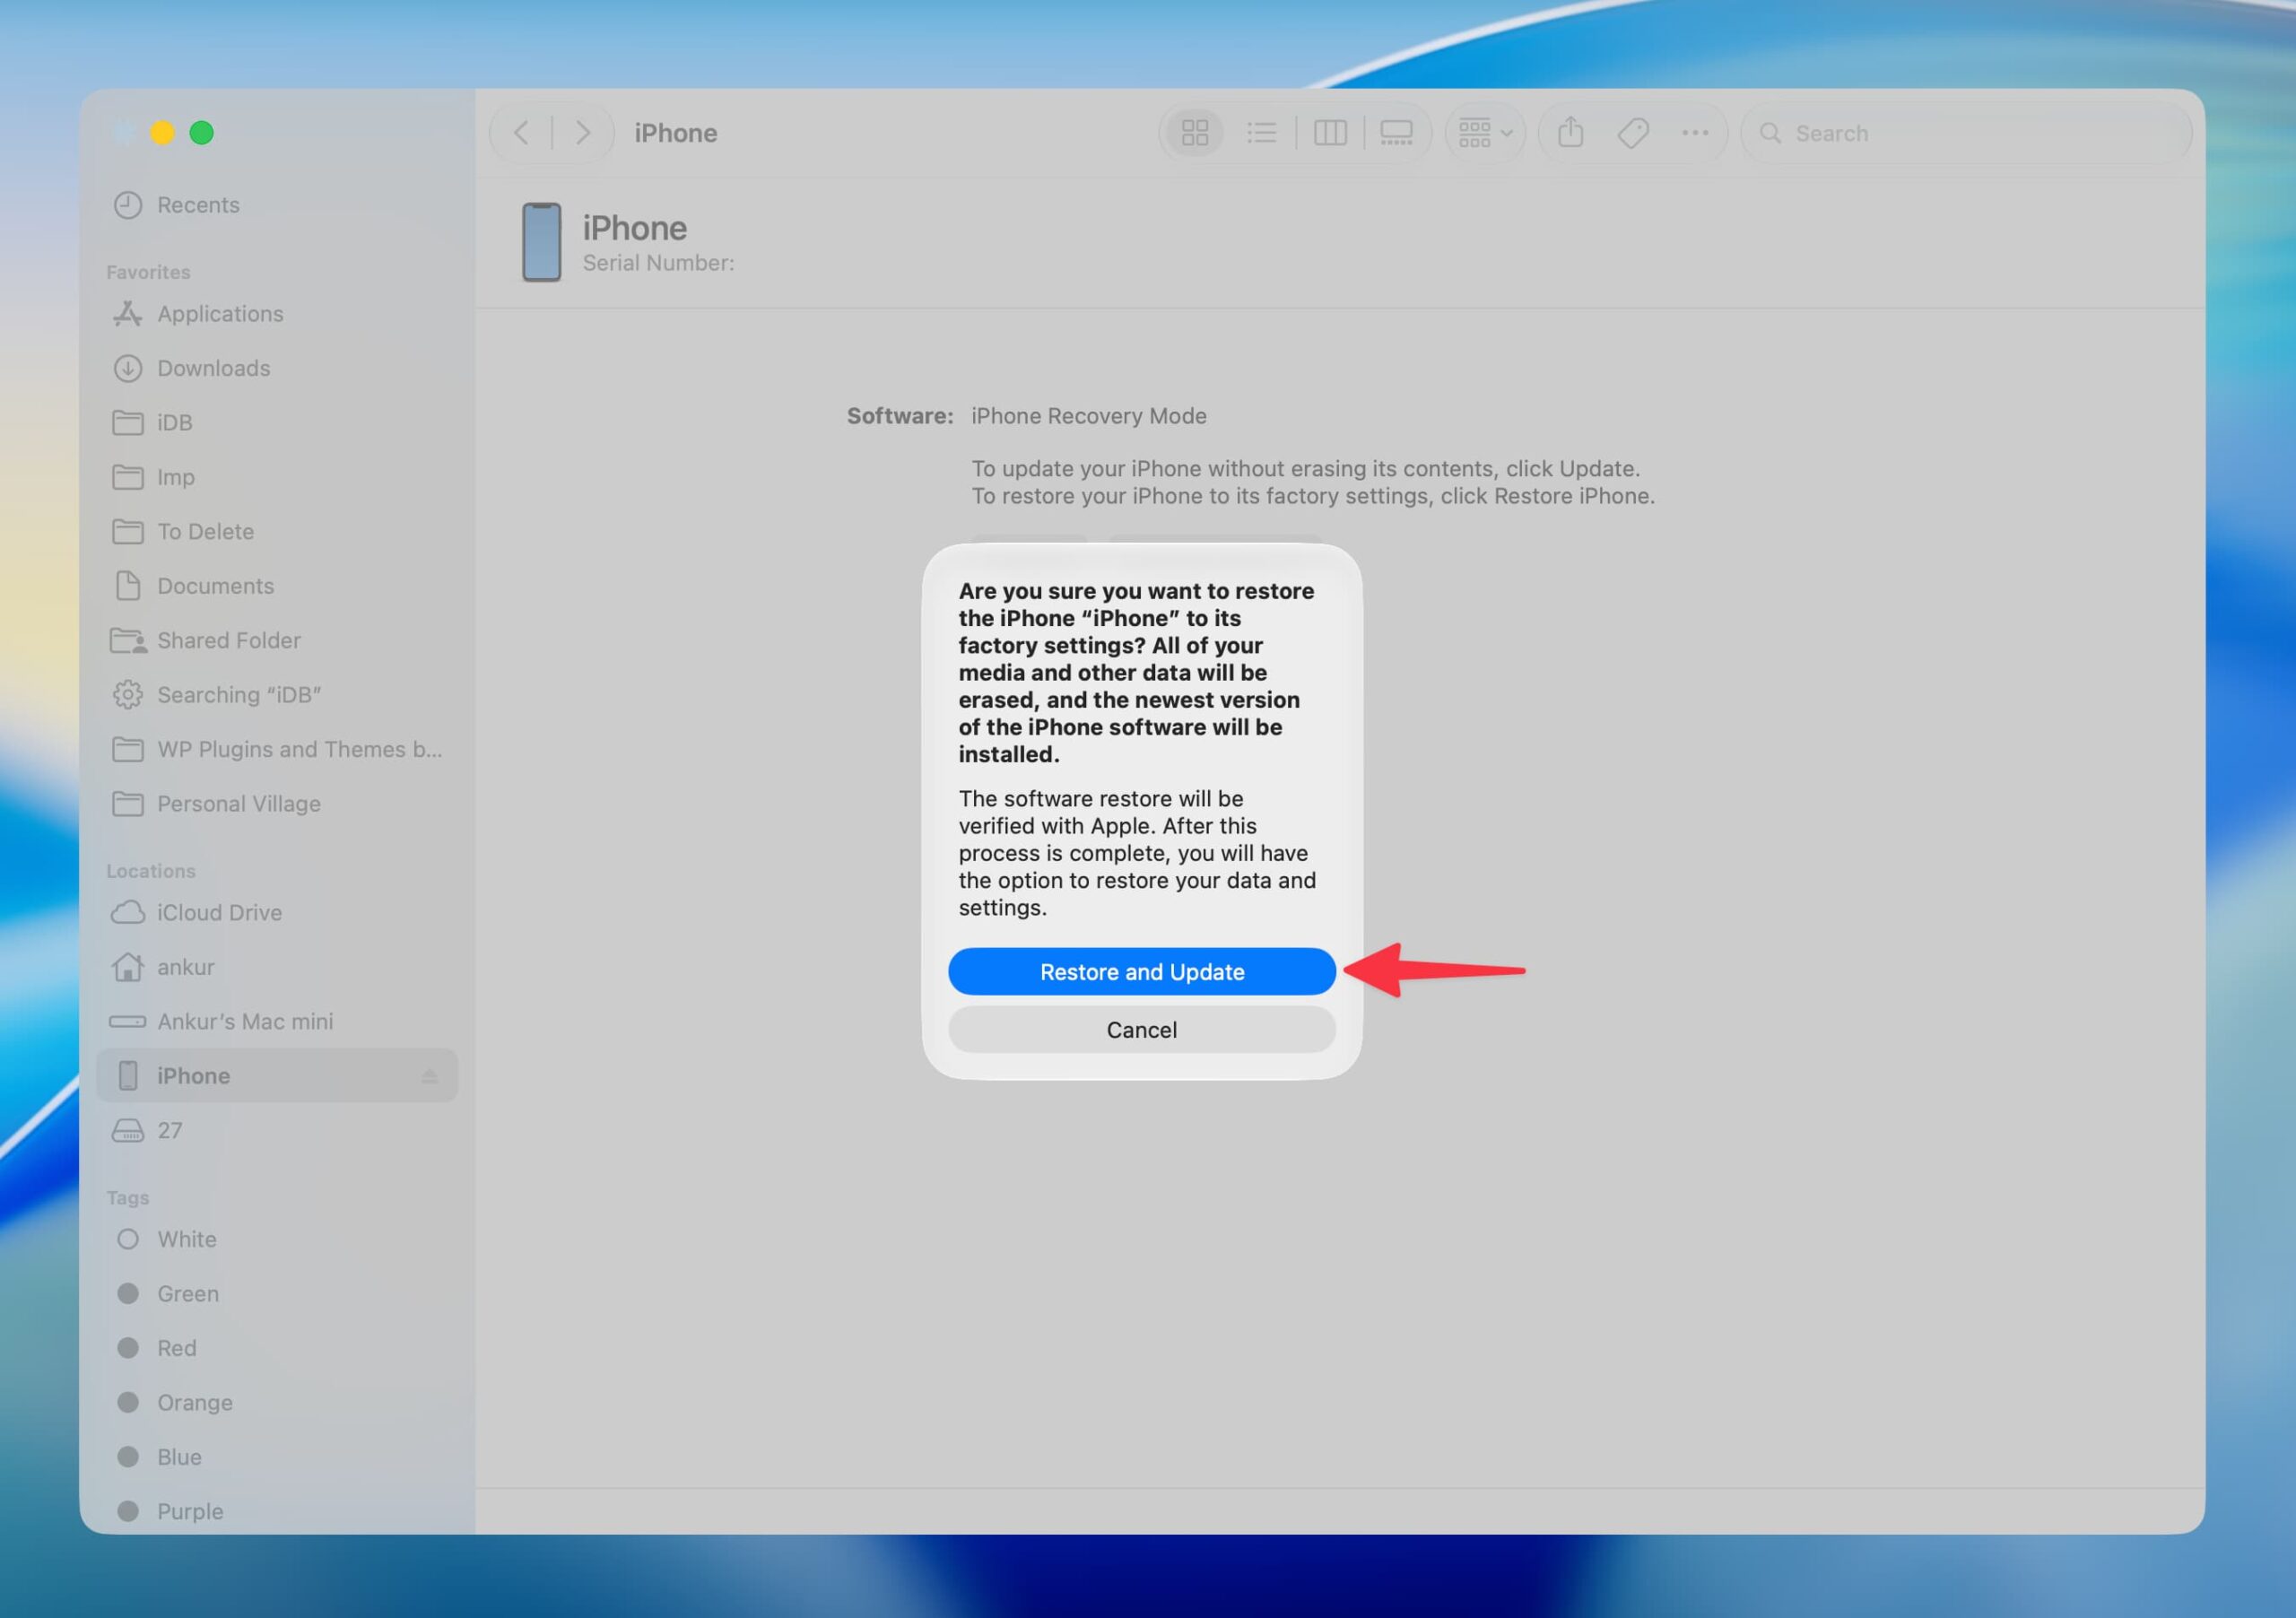Go back with the back chevron

point(521,133)
